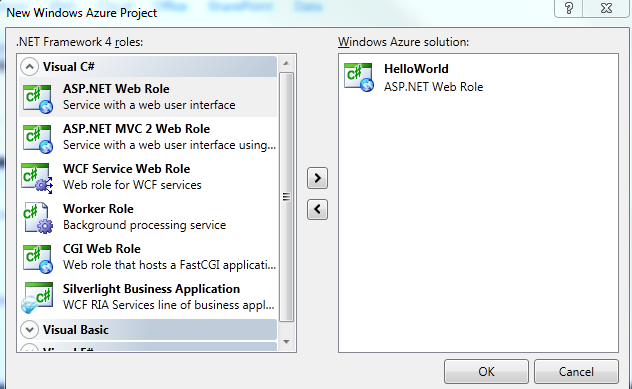Click the WCF Service Web Role gear icon
632x389 pixels.
pos(37,179)
